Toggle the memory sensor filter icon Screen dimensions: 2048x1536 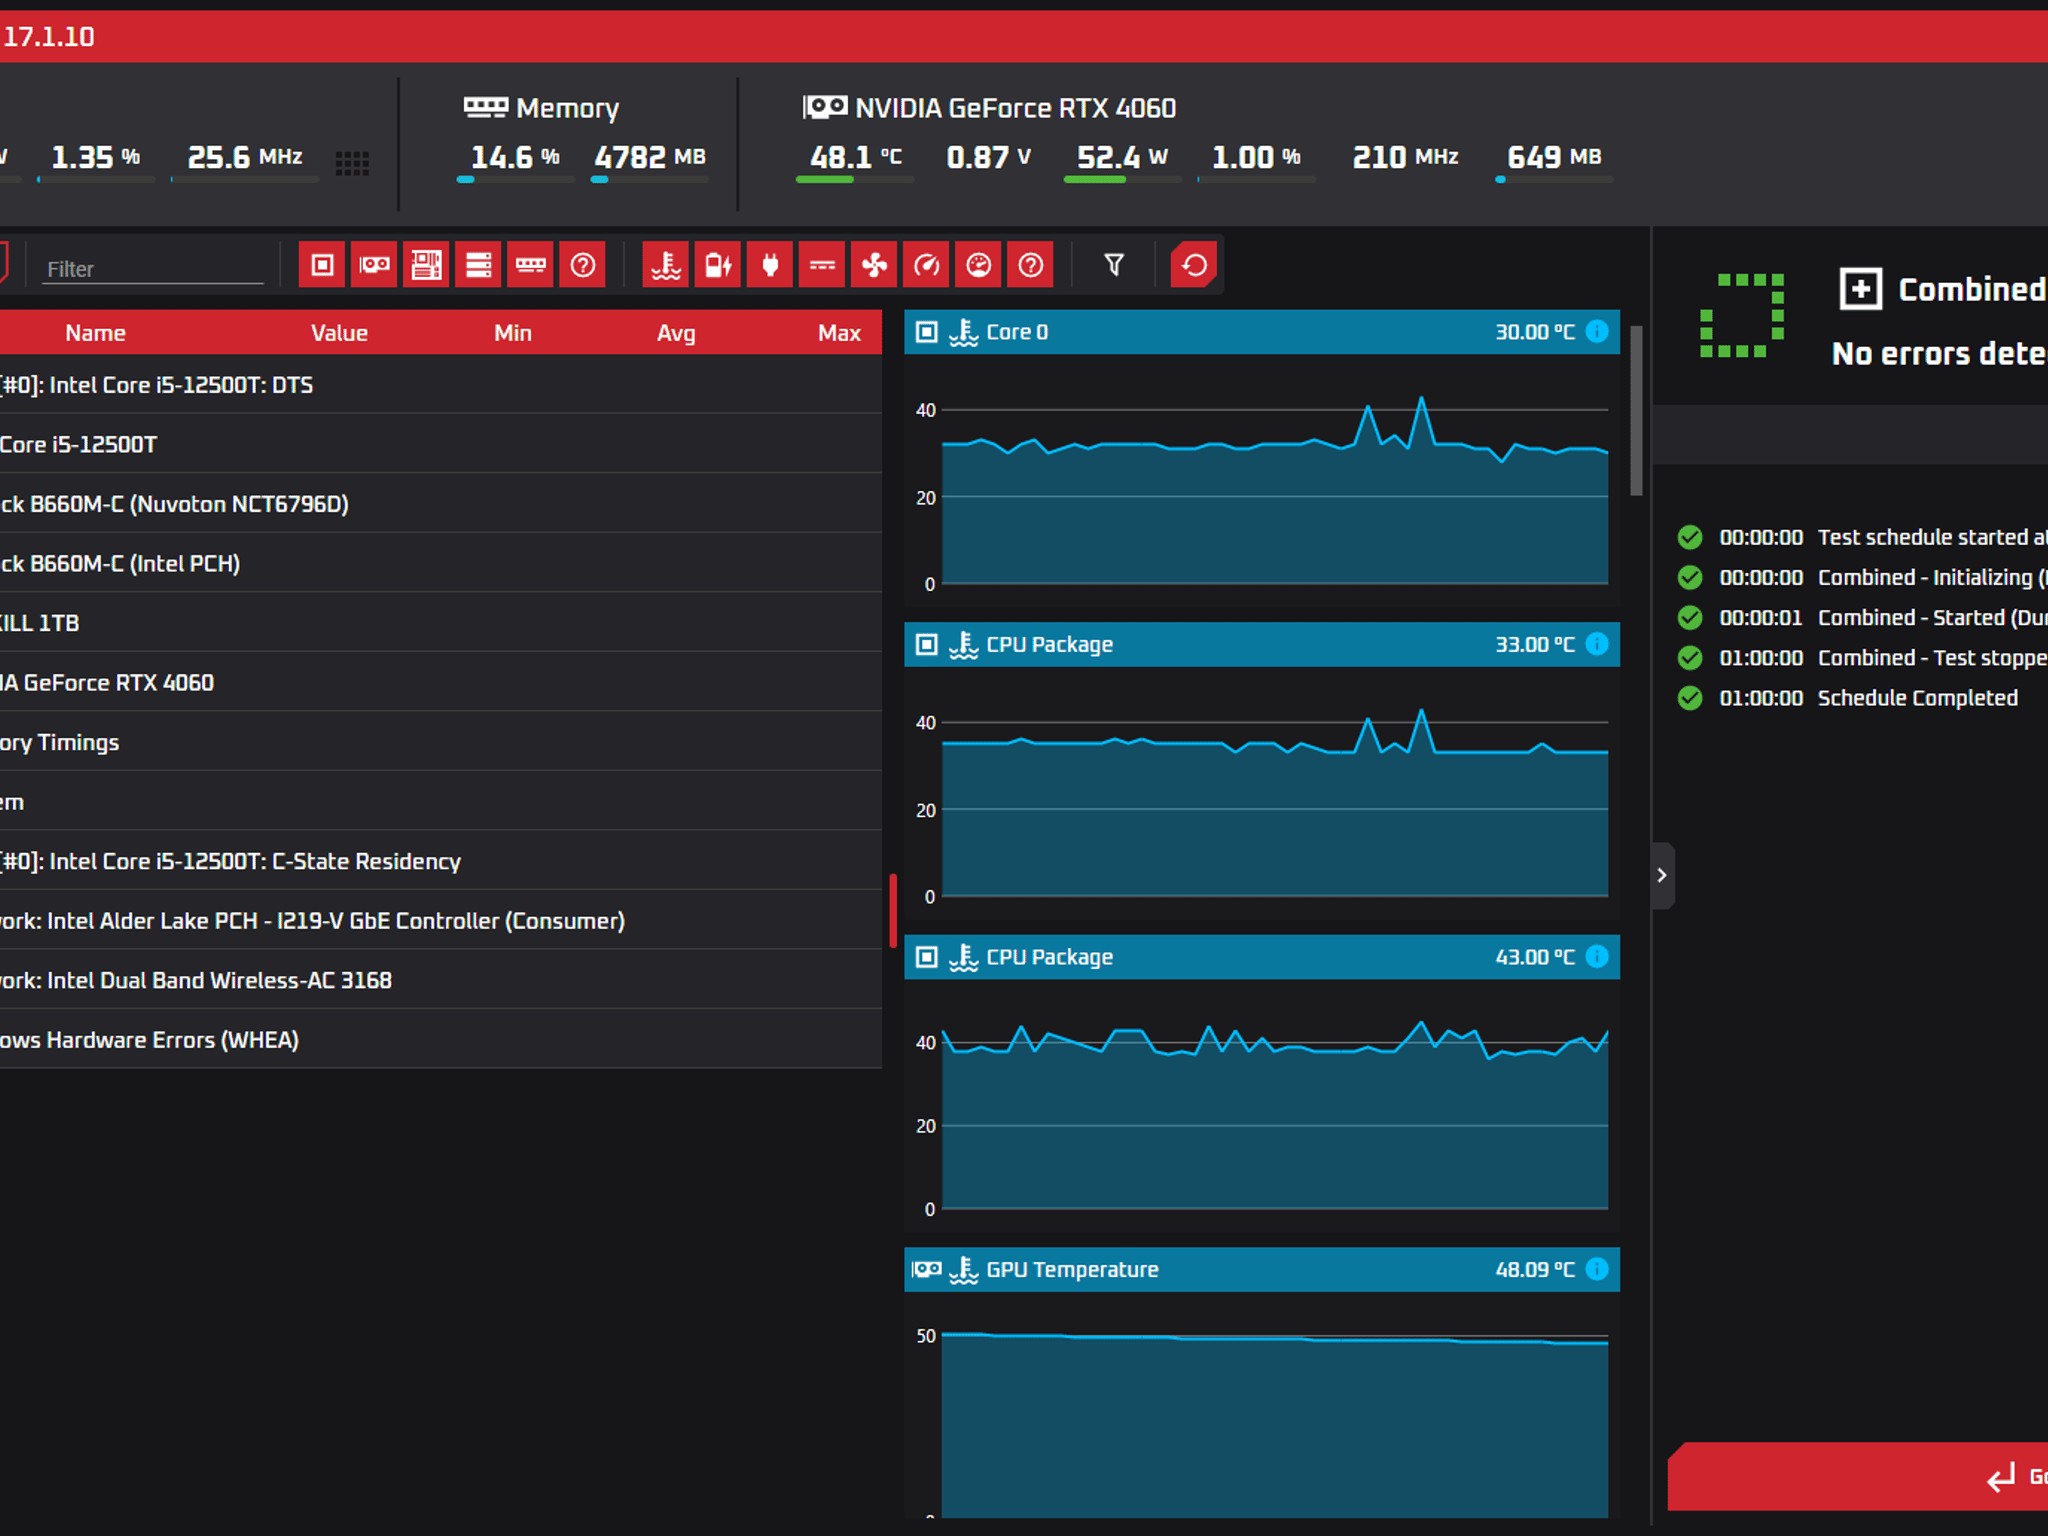point(530,265)
